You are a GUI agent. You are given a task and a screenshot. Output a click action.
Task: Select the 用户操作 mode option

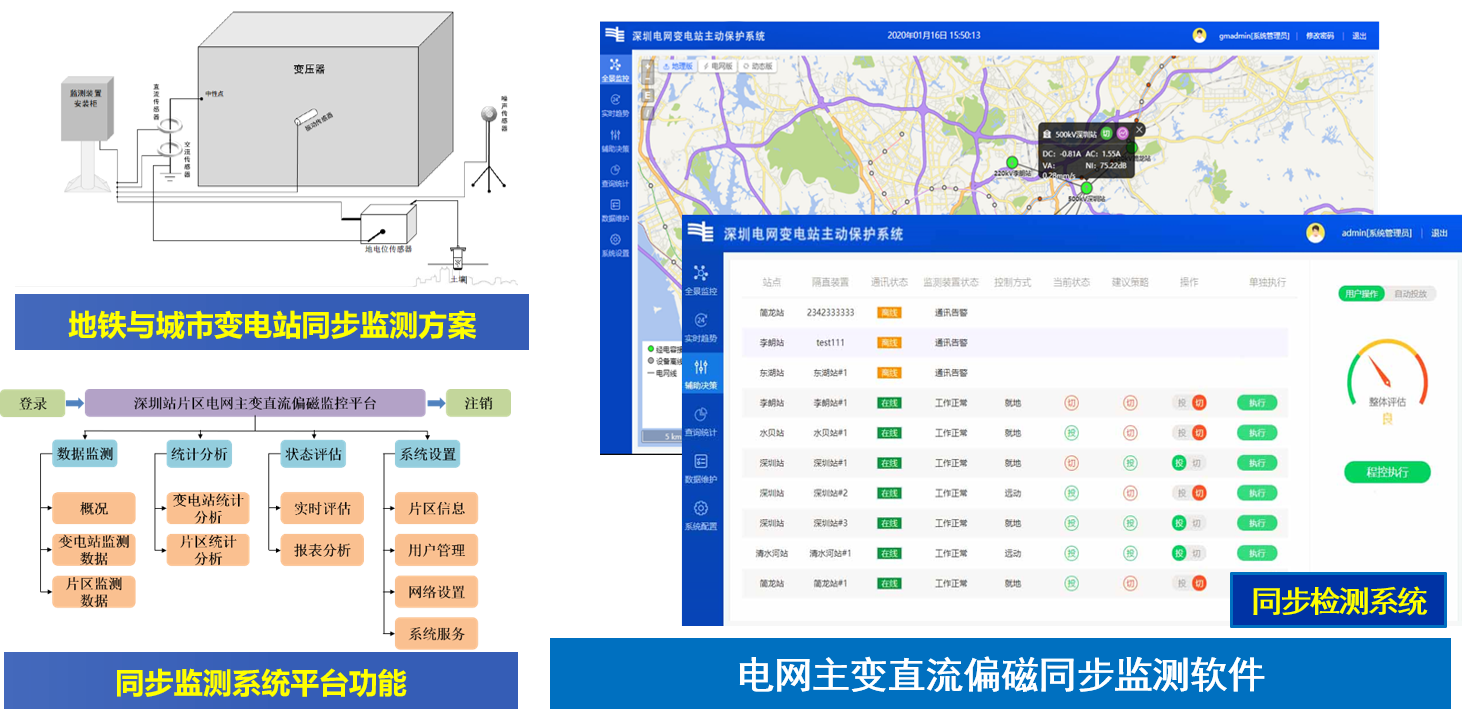tap(1361, 294)
